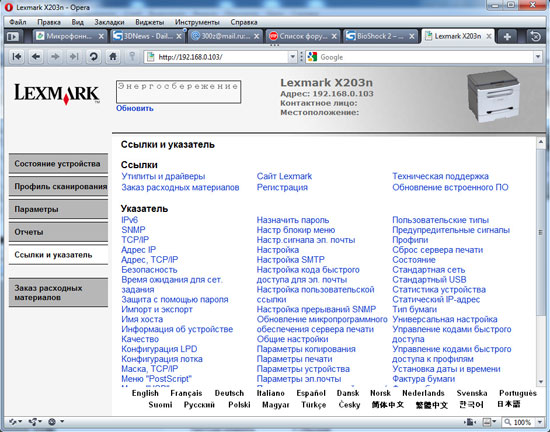Image resolution: width=550 pixels, height=432 pixels.
Task: Open the address bar dropdown
Action: pyautogui.click(x=292, y=57)
